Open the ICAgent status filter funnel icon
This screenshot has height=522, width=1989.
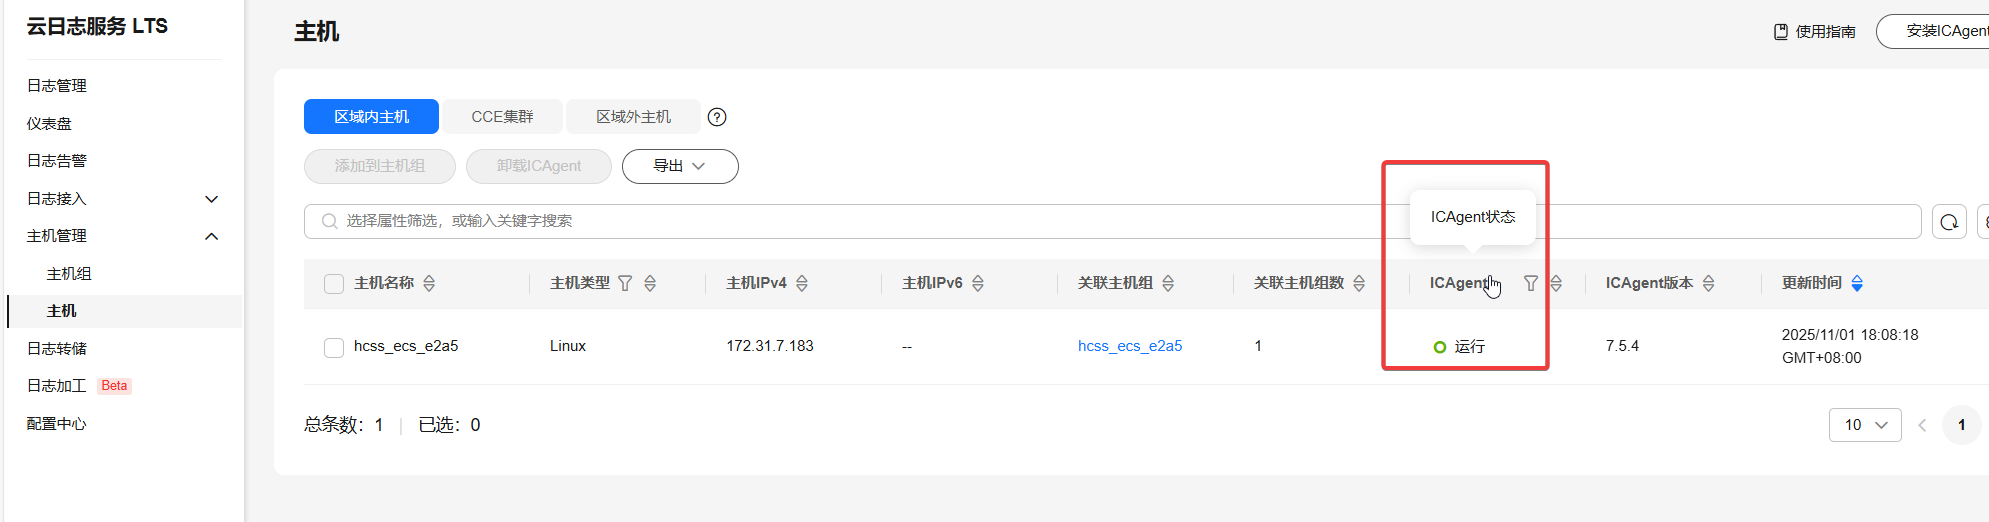pyautogui.click(x=1530, y=284)
